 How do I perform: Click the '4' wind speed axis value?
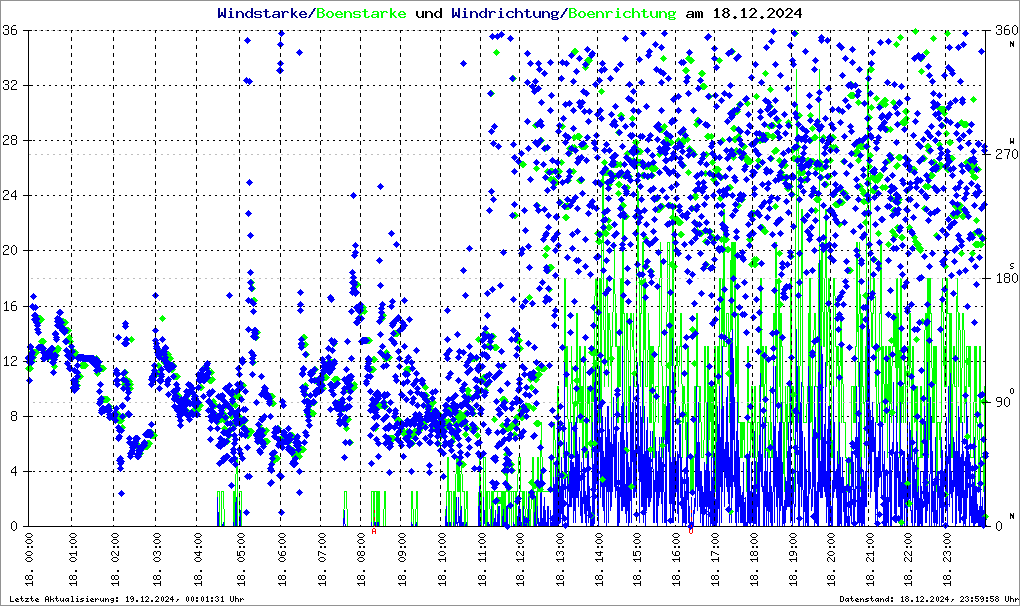[16, 471]
